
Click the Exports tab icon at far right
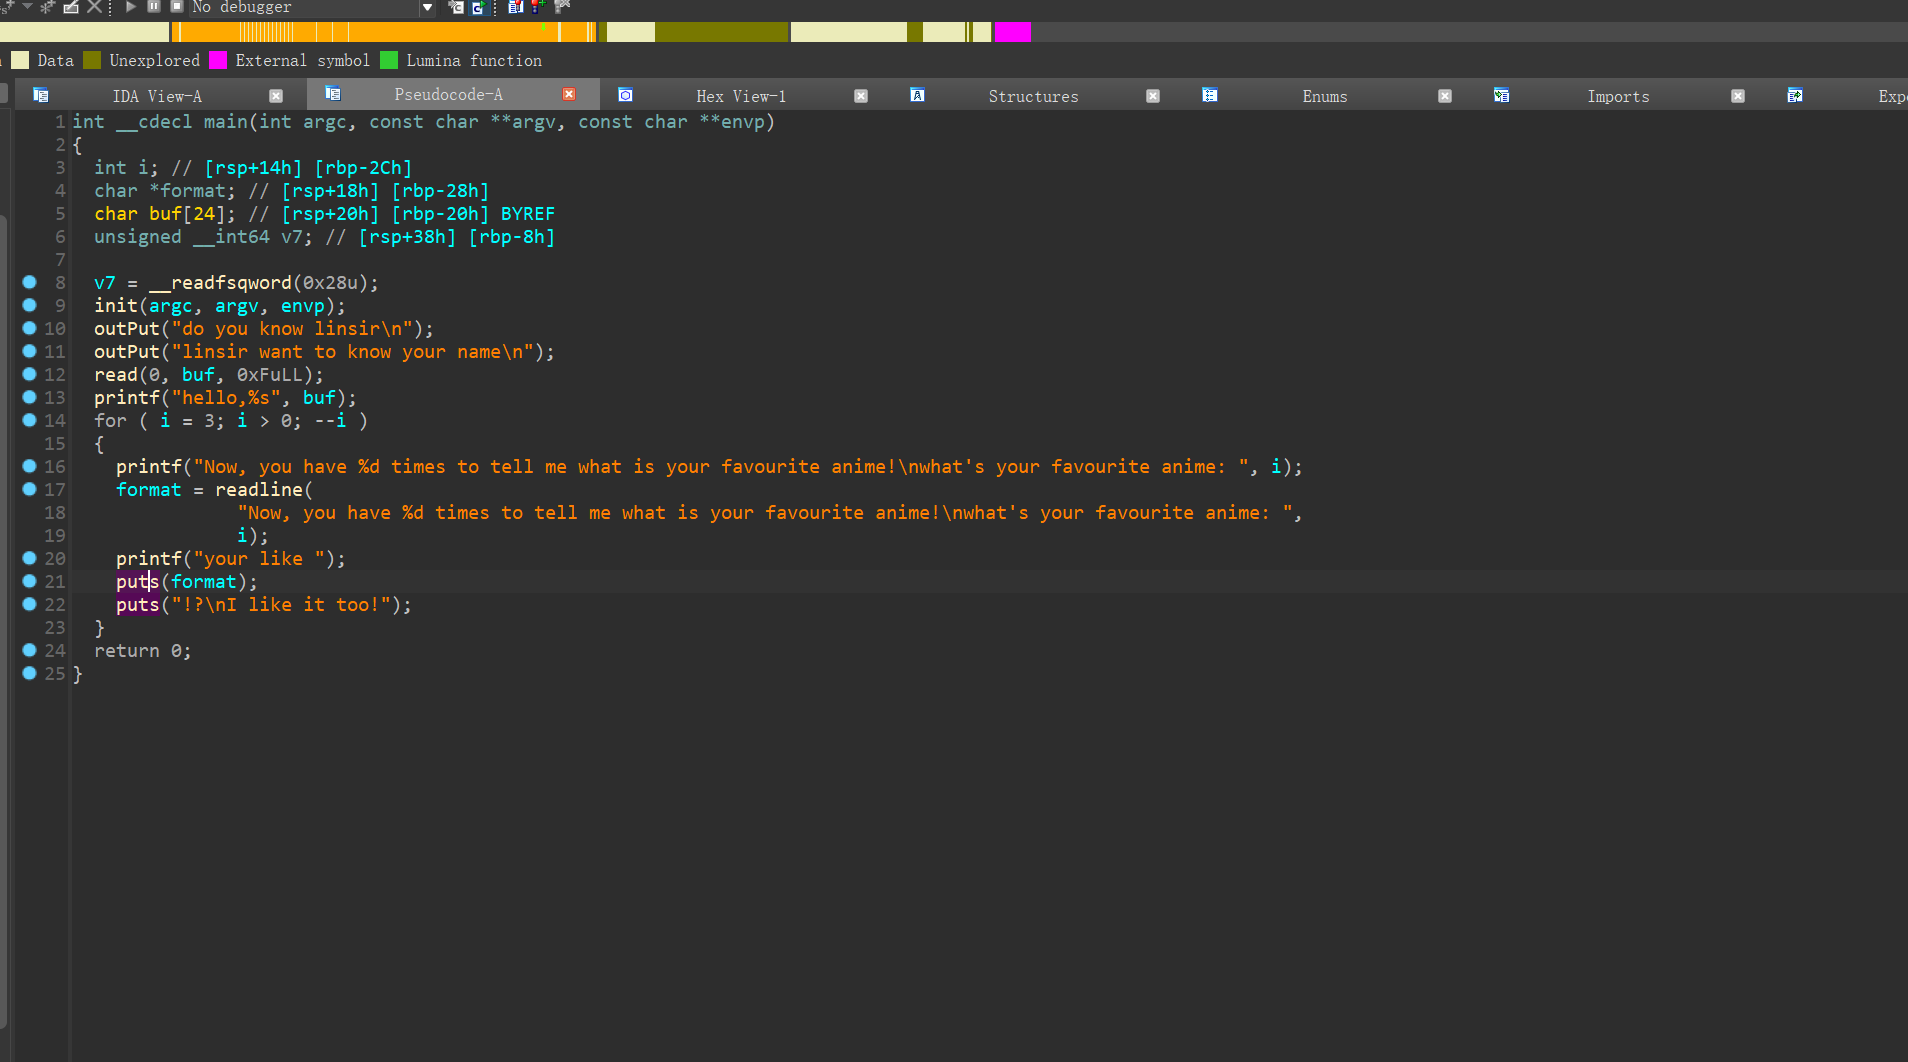1795,95
